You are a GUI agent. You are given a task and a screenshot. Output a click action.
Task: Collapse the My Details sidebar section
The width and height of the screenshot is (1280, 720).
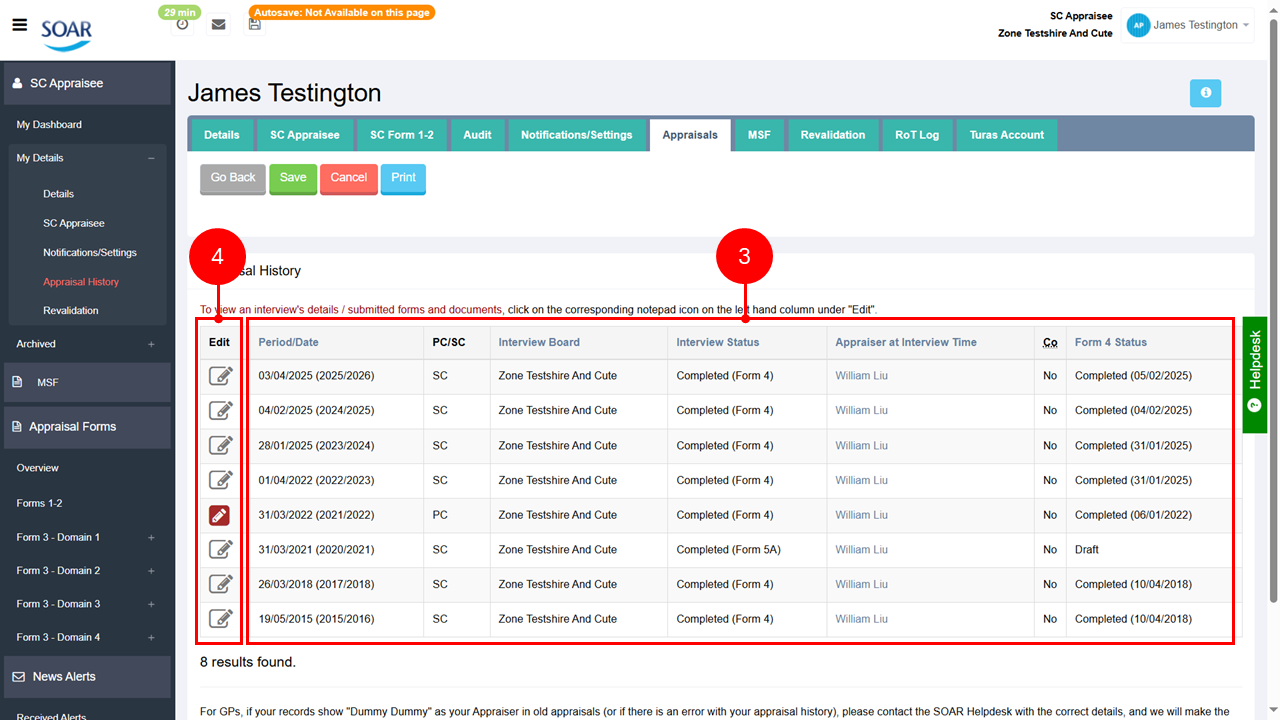coord(151,158)
